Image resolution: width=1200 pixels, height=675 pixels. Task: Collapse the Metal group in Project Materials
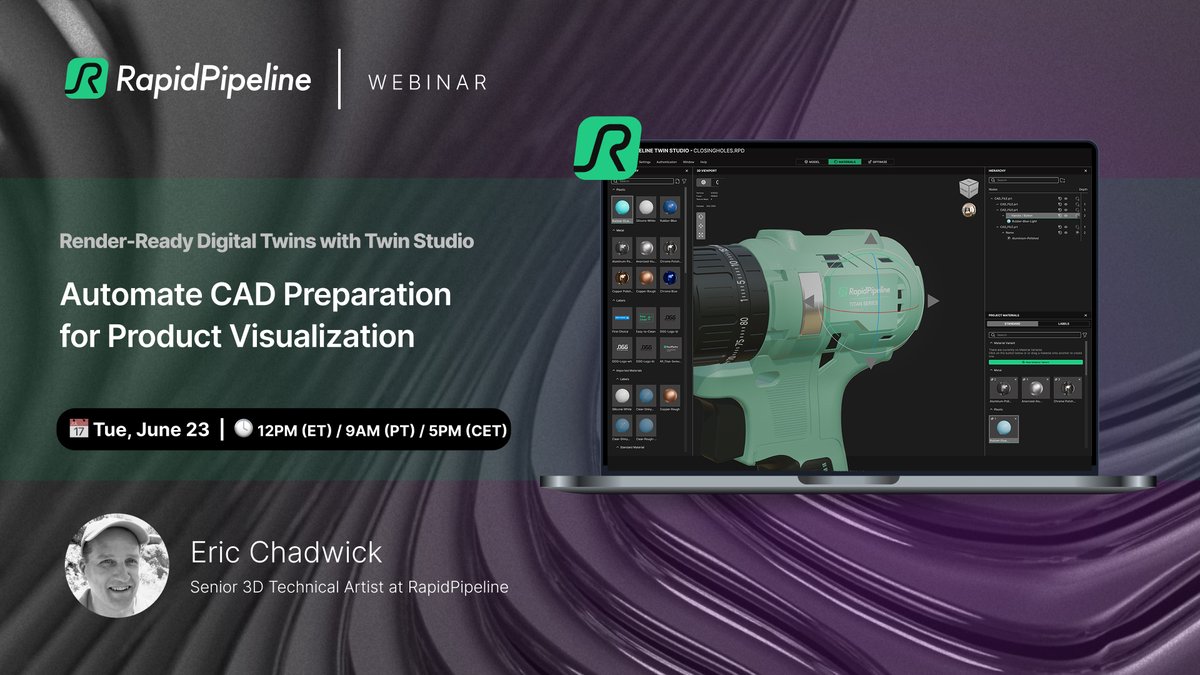(991, 370)
